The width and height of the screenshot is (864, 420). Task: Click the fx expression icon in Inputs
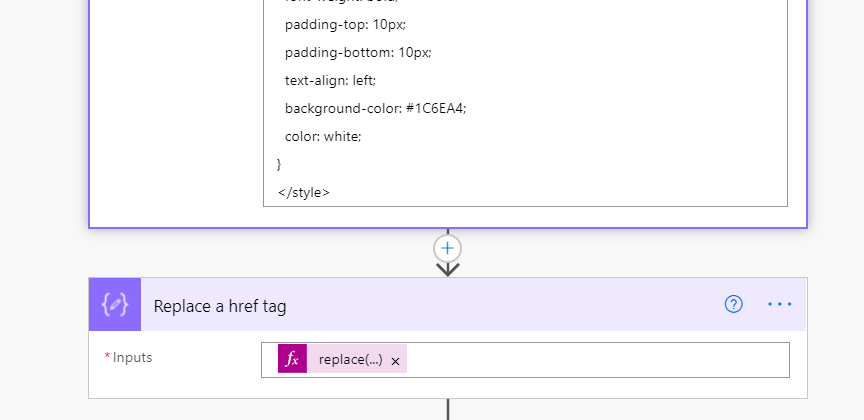(x=292, y=360)
